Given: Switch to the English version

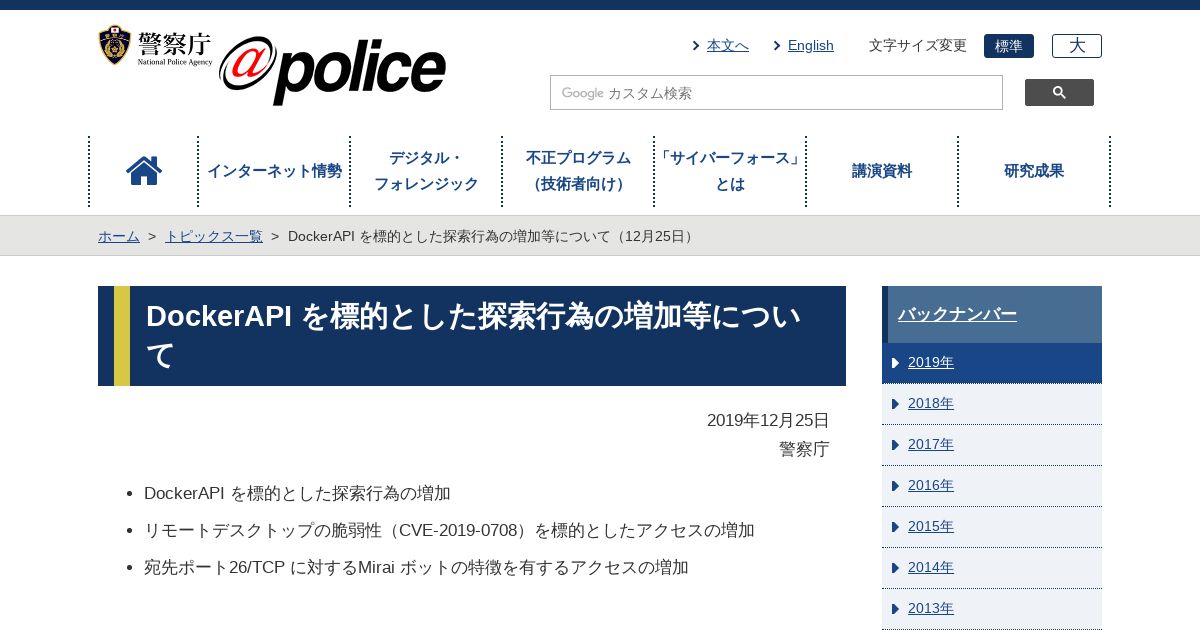Looking at the screenshot, I should pyautogui.click(x=810, y=45).
